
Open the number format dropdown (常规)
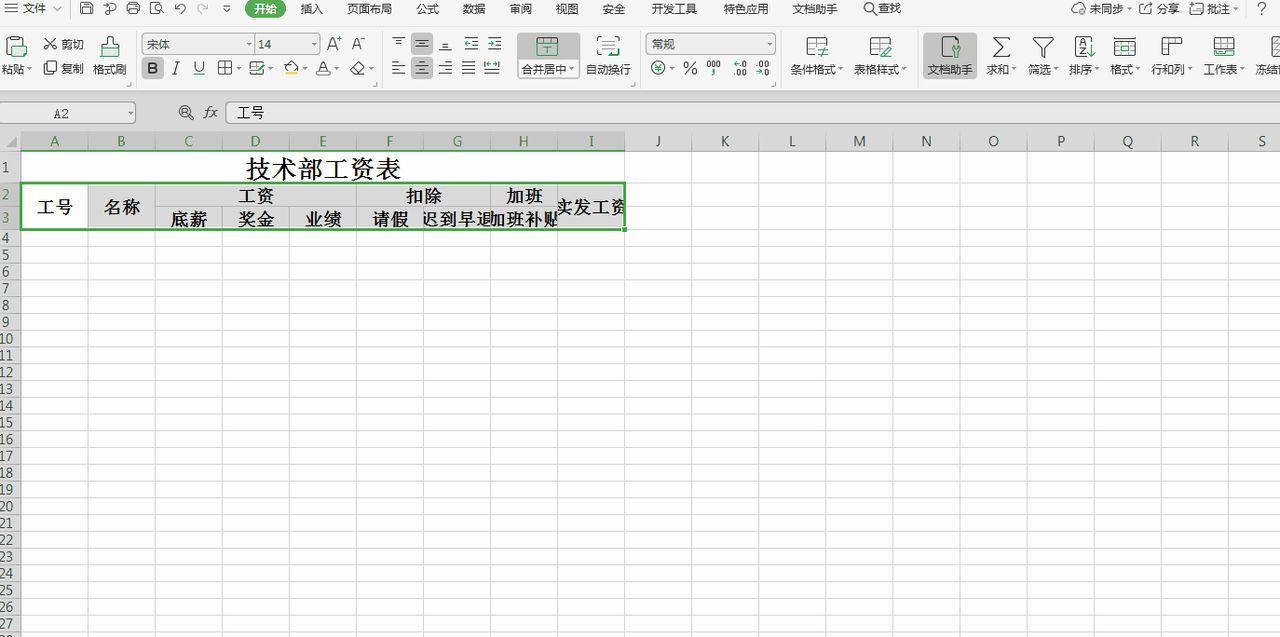click(769, 45)
